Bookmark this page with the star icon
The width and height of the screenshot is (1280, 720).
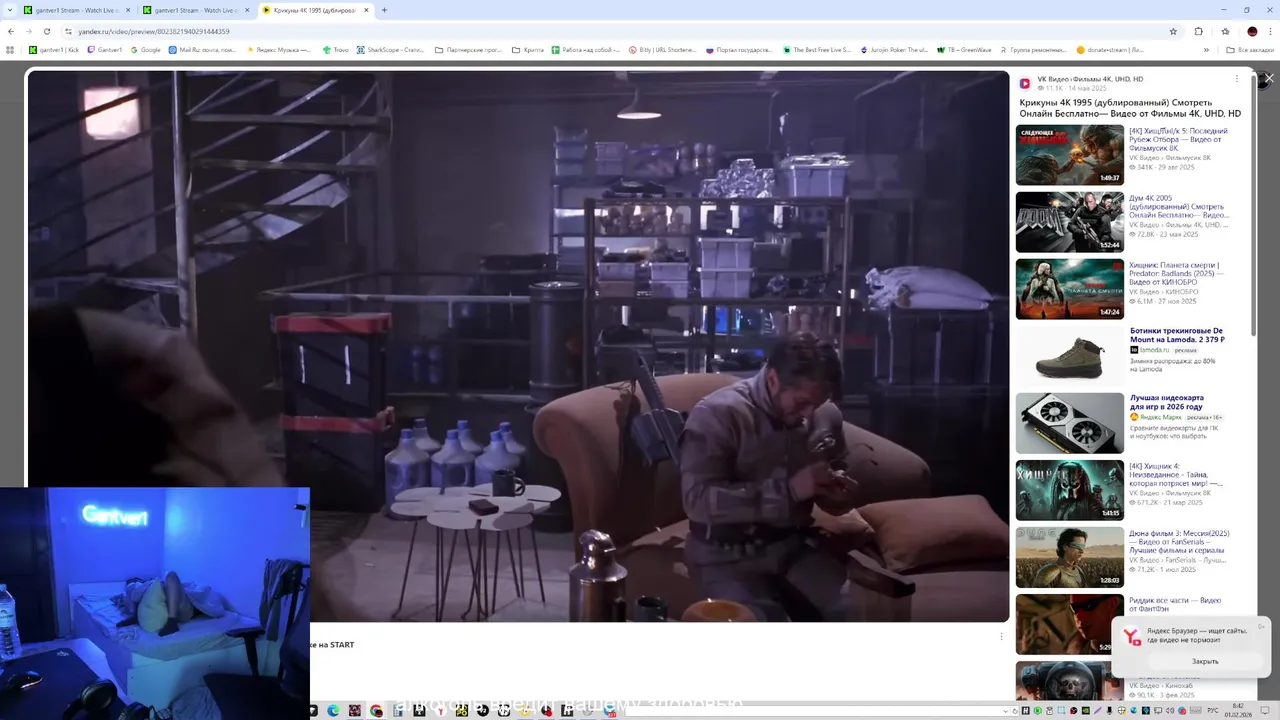pos(1173,31)
